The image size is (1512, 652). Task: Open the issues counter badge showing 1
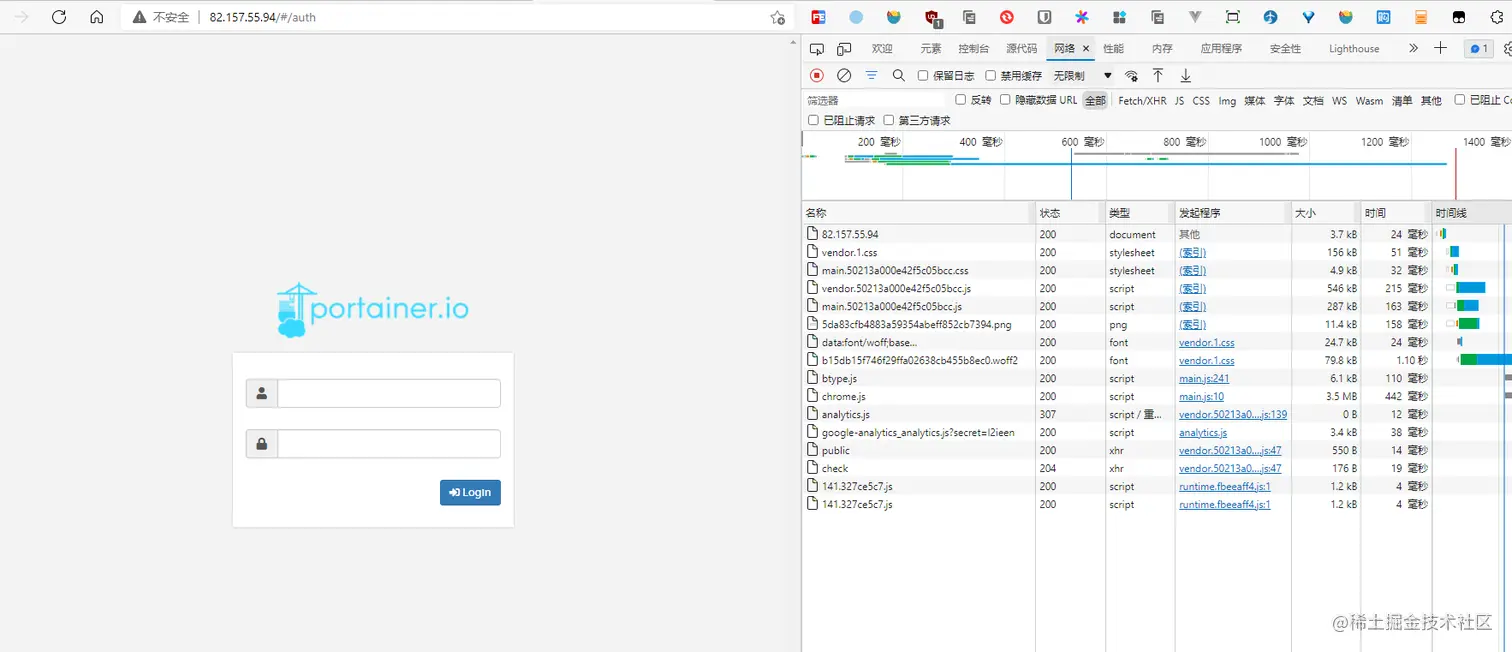click(1479, 48)
